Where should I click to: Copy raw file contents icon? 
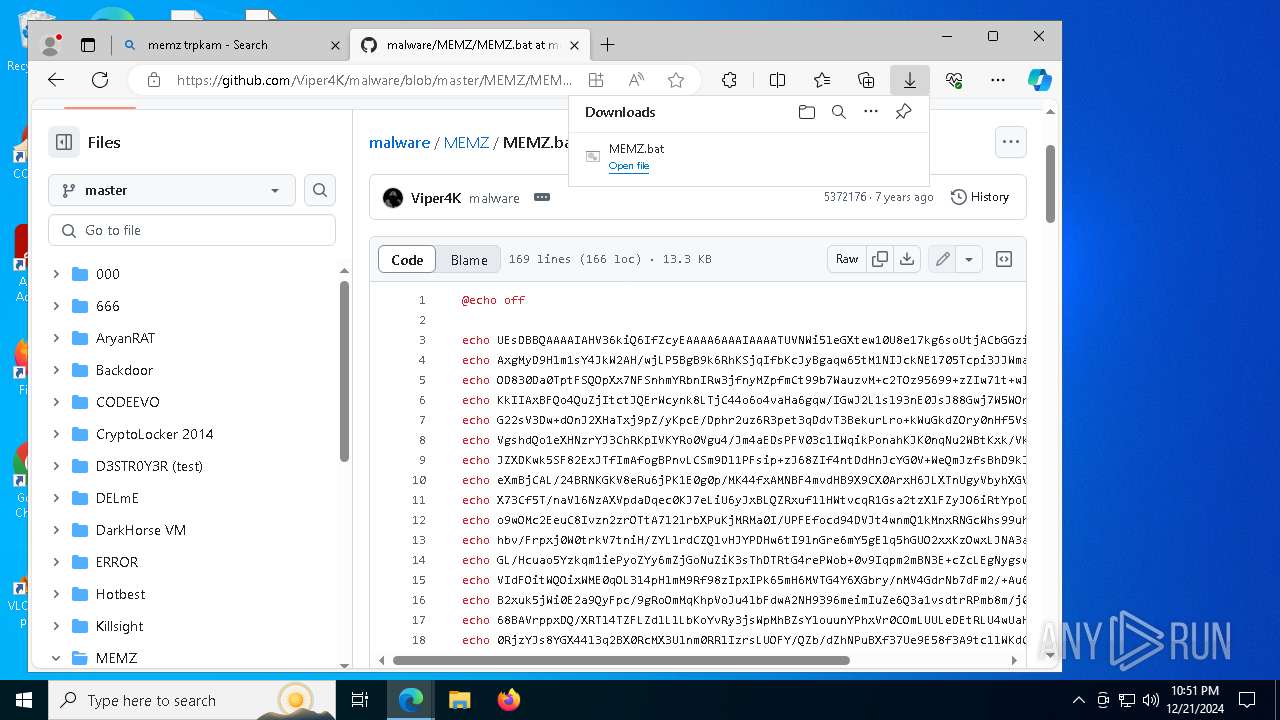[x=880, y=259]
